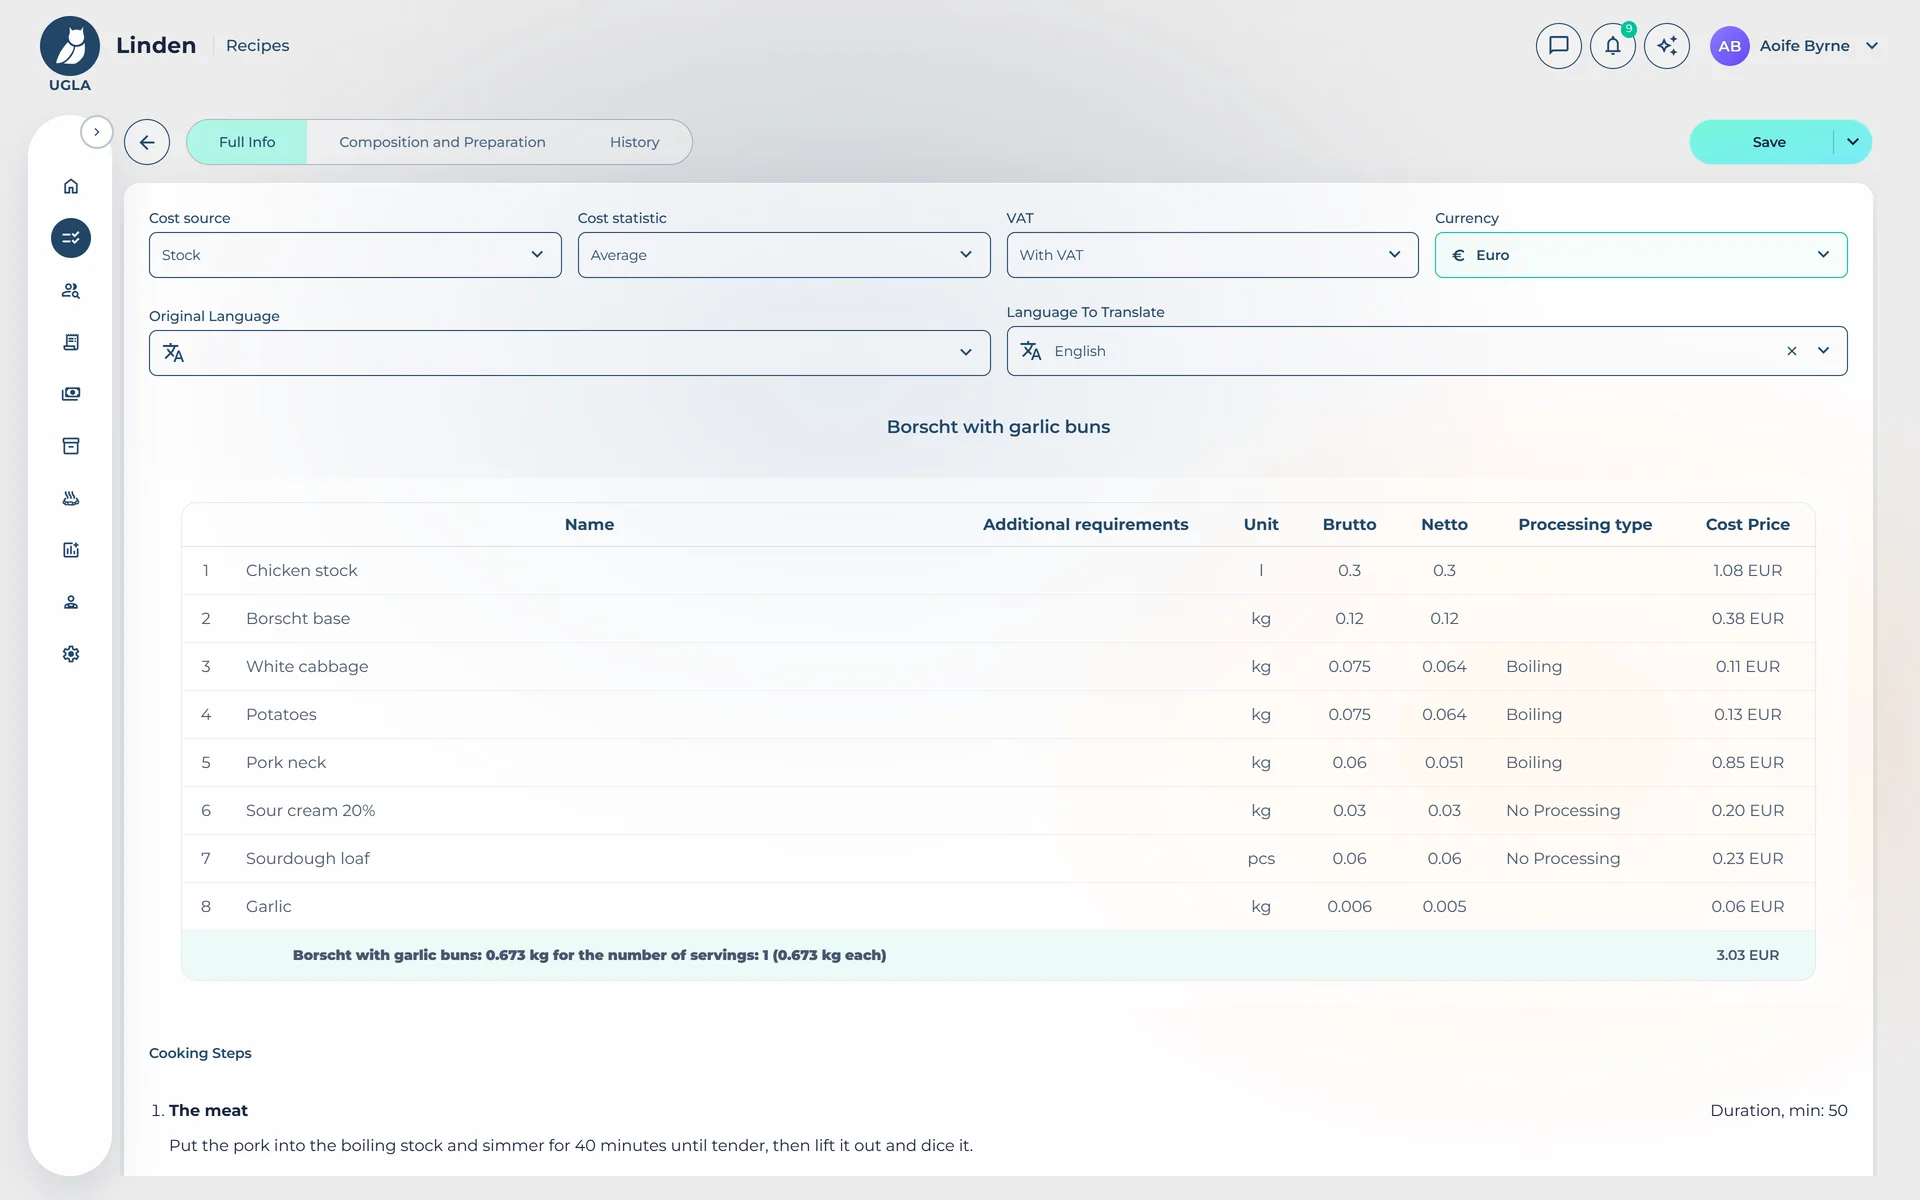Open the cash payments sidebar icon
Image resolution: width=1920 pixels, height=1200 pixels.
pos(71,394)
